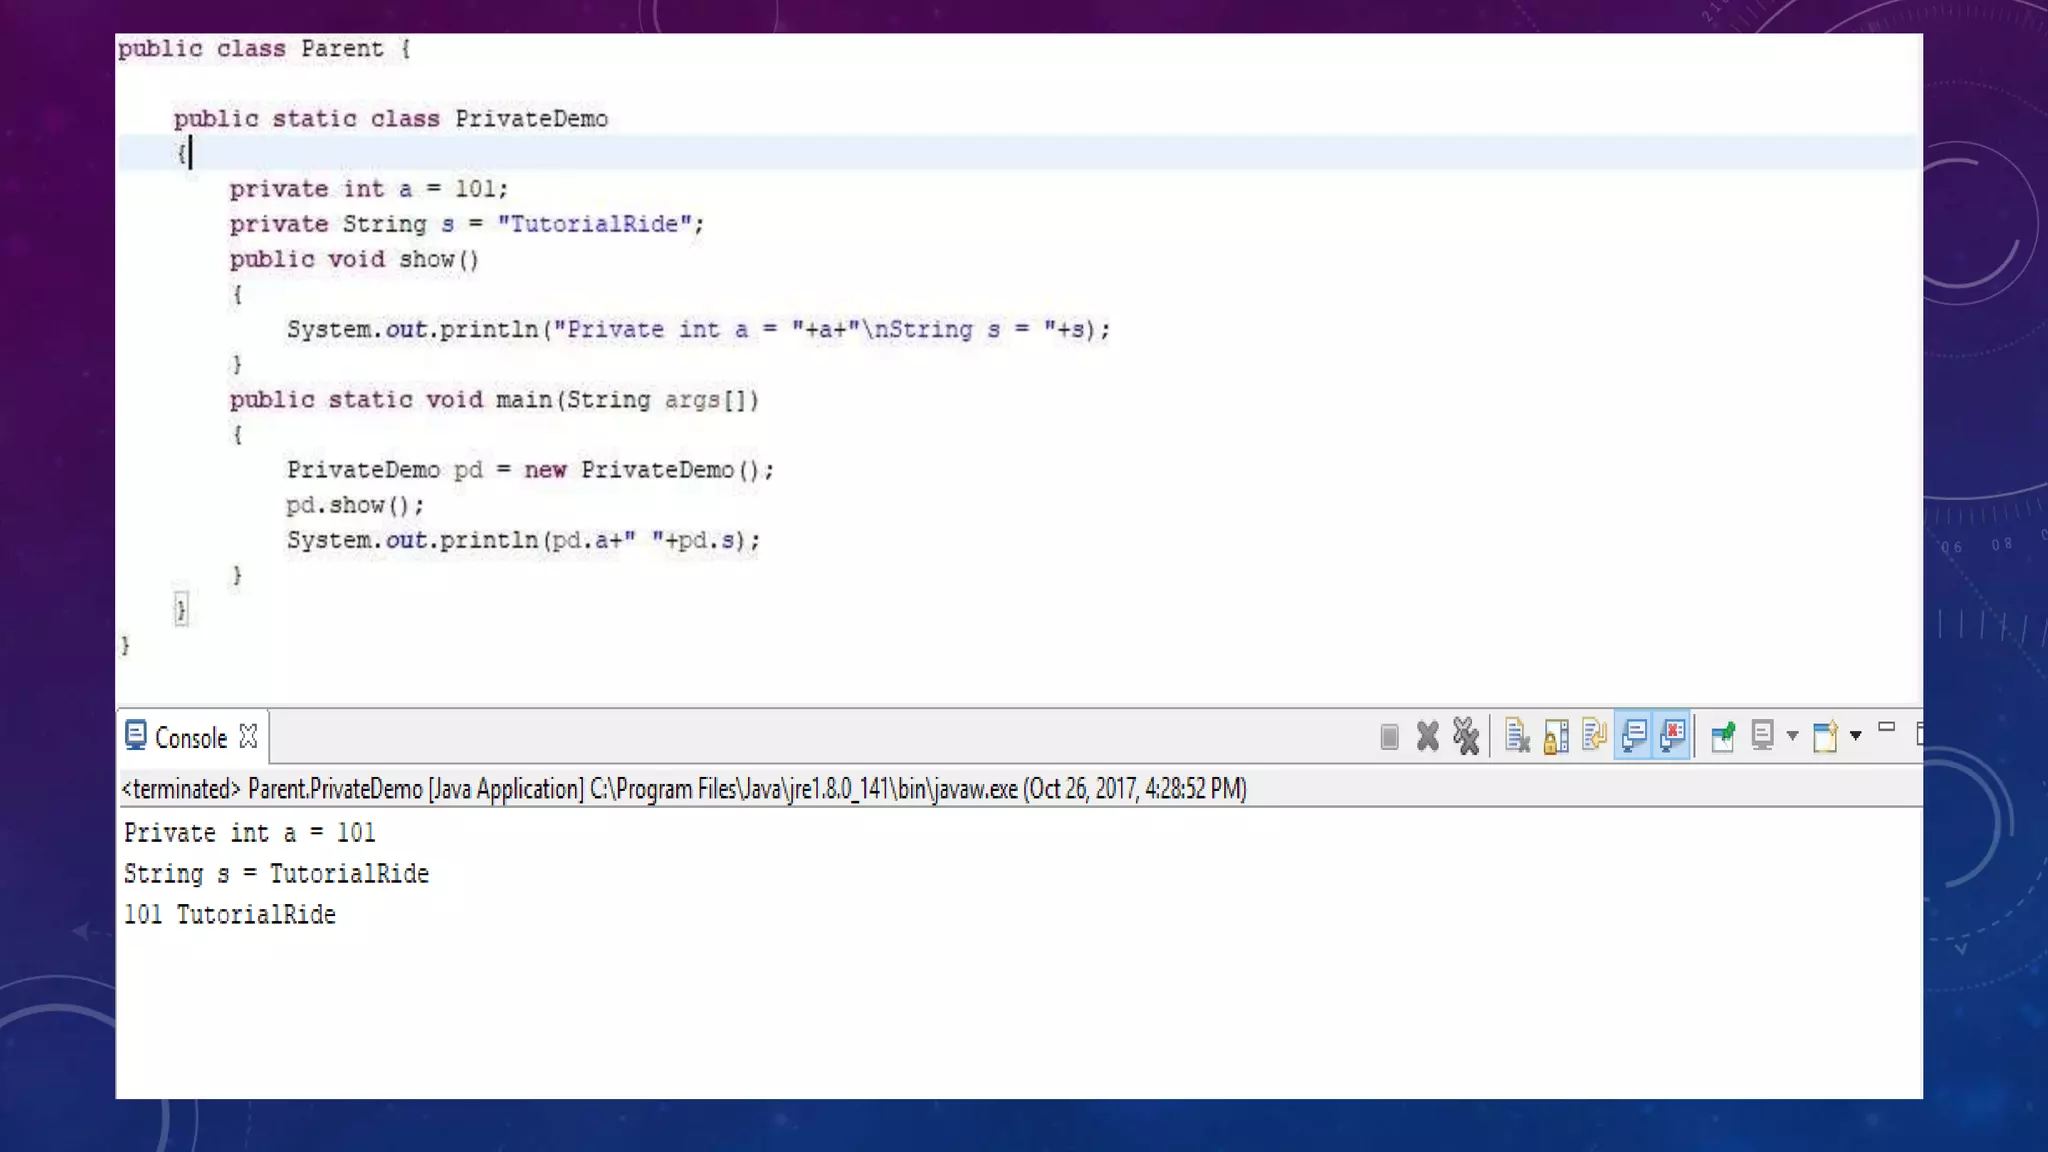Click the "TutorialRide" string literal in code

pyautogui.click(x=594, y=224)
